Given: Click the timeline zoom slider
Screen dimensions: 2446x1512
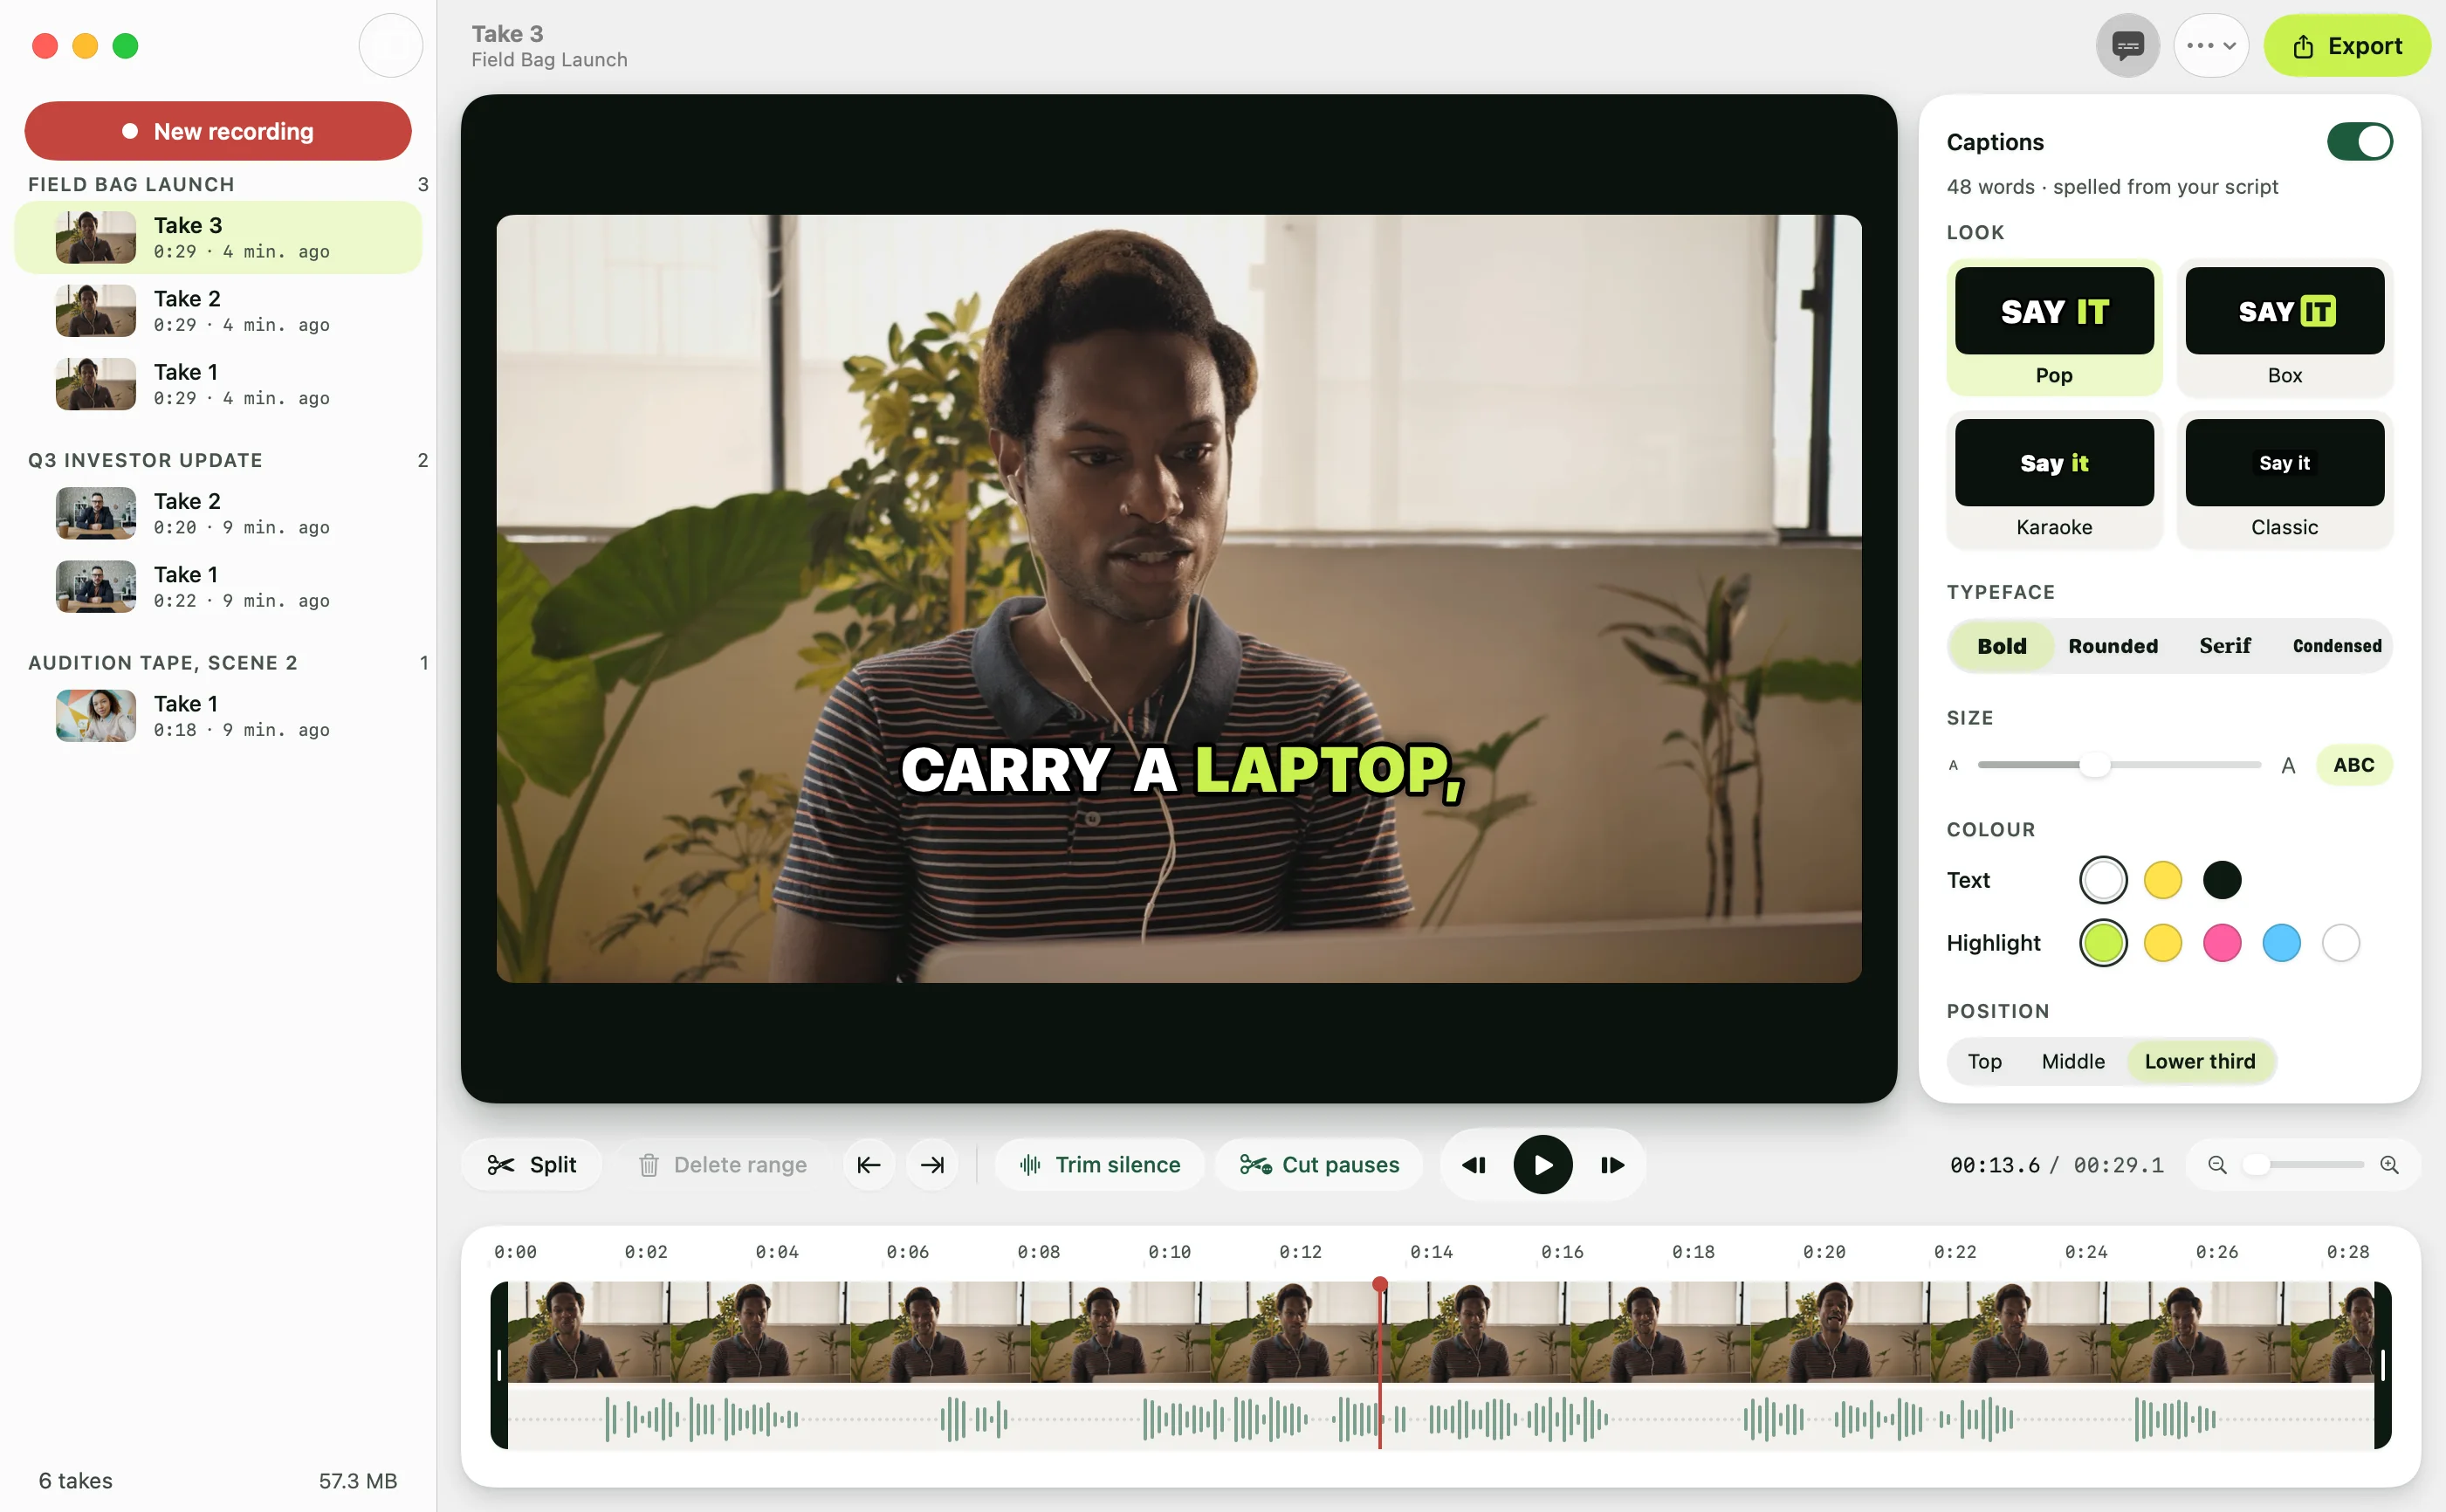Looking at the screenshot, I should (2302, 1165).
